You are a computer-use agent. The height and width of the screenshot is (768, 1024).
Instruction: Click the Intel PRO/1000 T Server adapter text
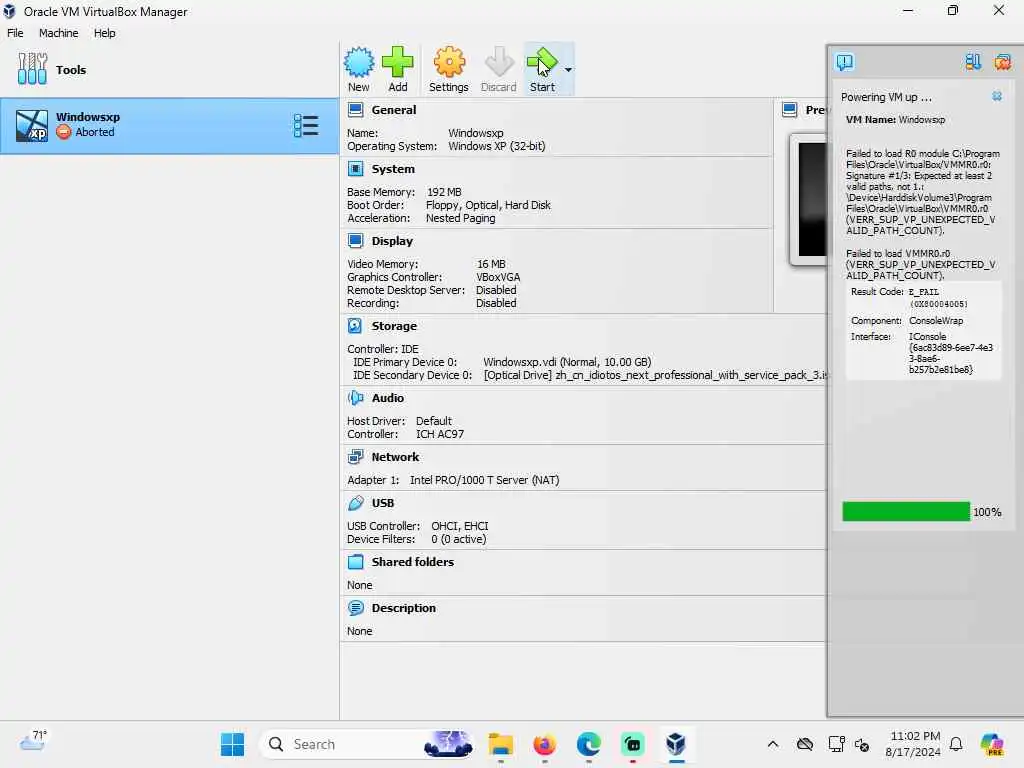pyautogui.click(x=484, y=480)
